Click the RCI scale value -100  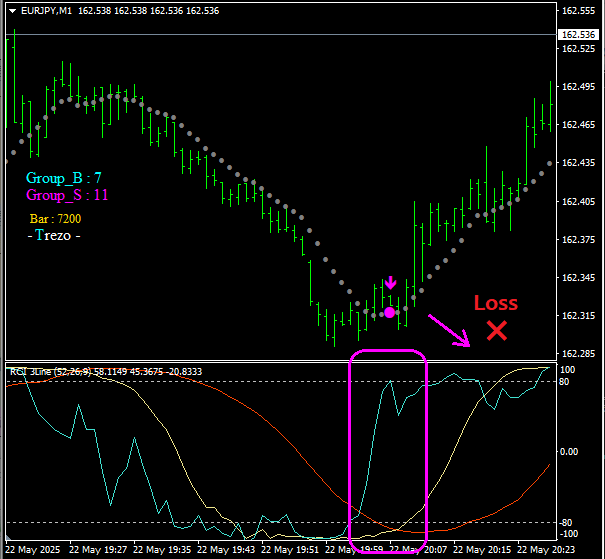coord(568,534)
